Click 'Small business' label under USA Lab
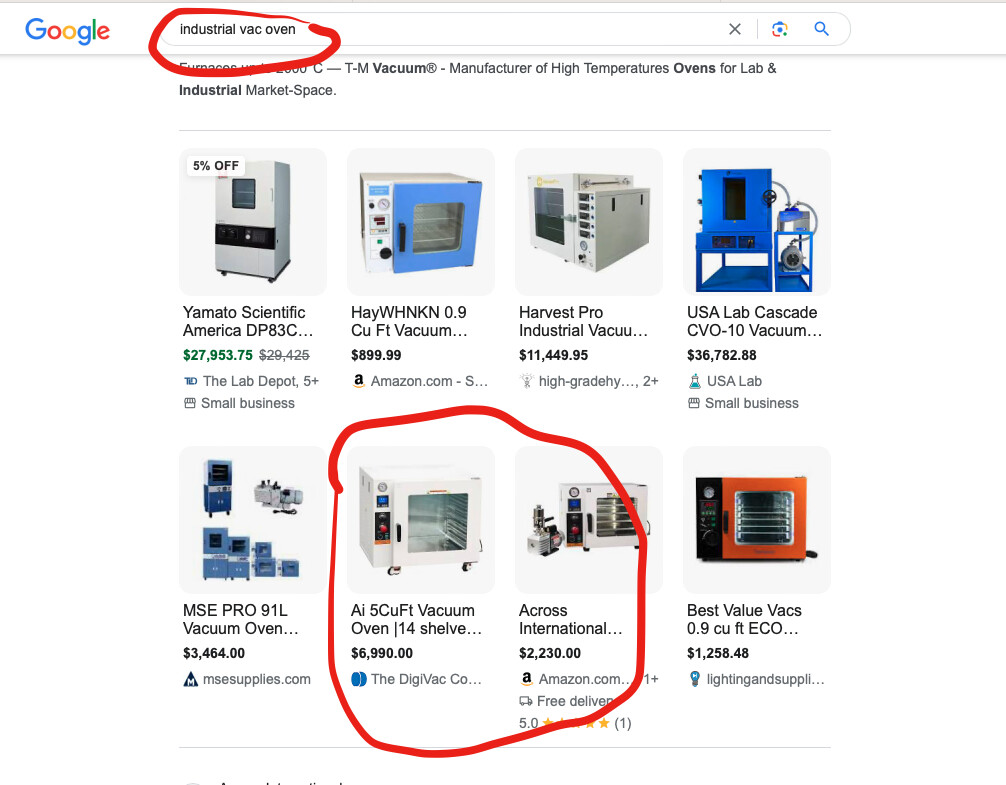 tap(752, 403)
